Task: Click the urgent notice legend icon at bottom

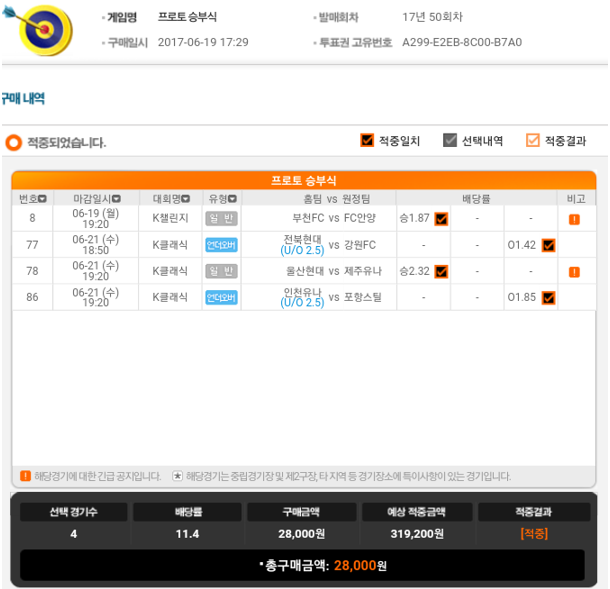Action: coord(25,475)
